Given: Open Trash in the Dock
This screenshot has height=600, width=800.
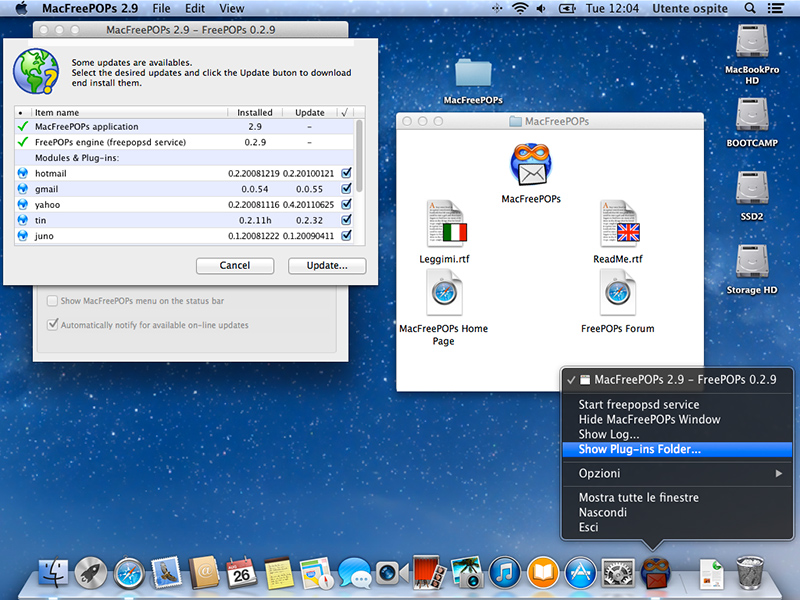Looking at the screenshot, I should tap(750, 573).
